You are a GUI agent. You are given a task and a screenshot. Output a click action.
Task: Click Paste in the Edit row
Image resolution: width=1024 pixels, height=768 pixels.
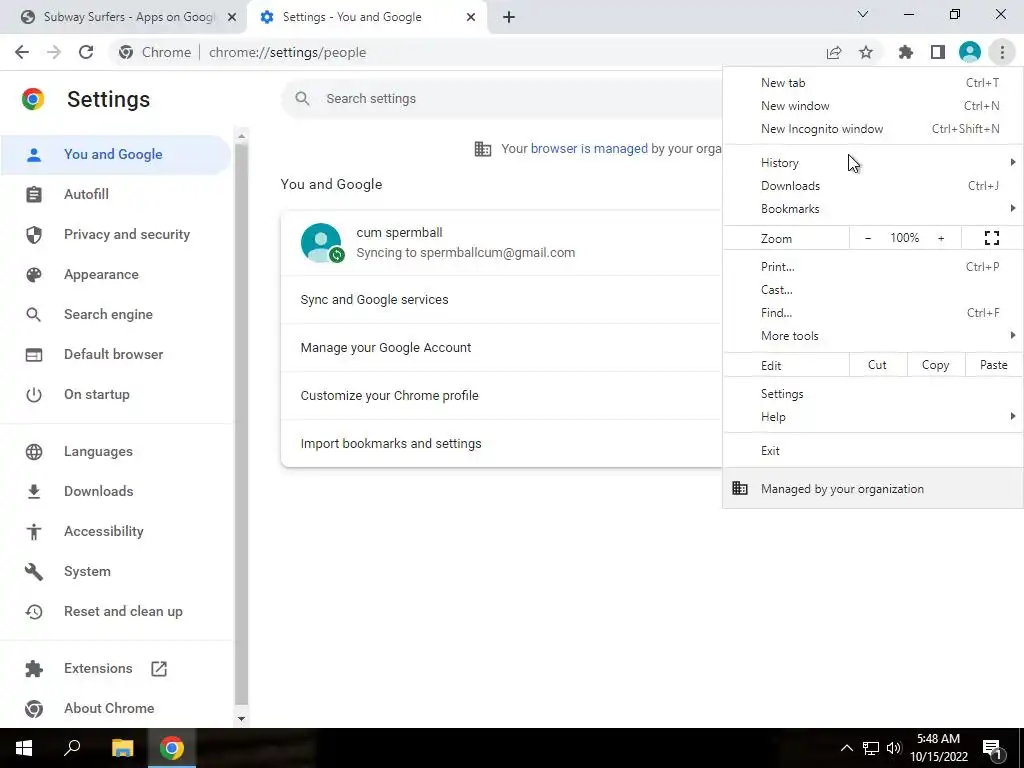[x=993, y=365]
